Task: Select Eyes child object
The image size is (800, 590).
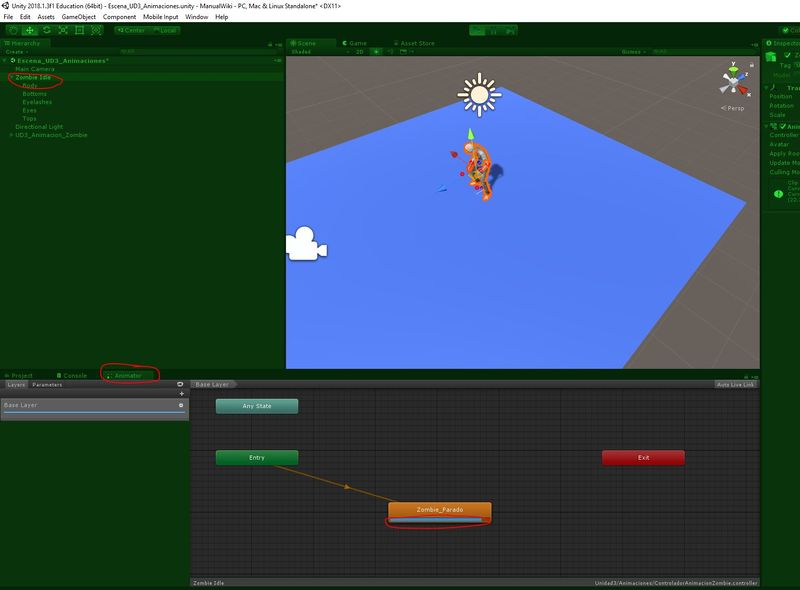Action: click(29, 110)
